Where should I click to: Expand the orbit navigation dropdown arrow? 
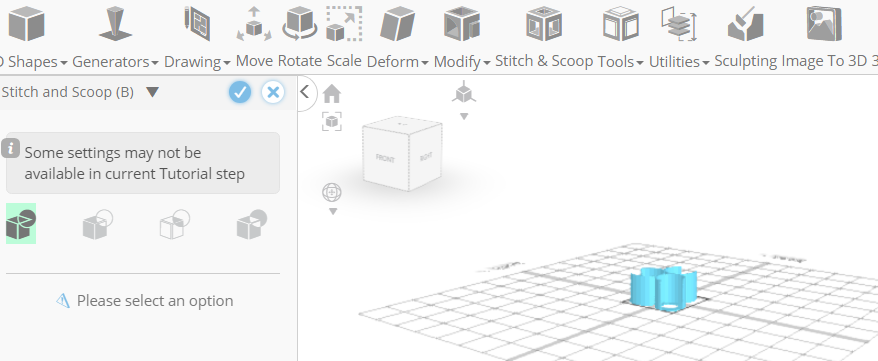333,212
